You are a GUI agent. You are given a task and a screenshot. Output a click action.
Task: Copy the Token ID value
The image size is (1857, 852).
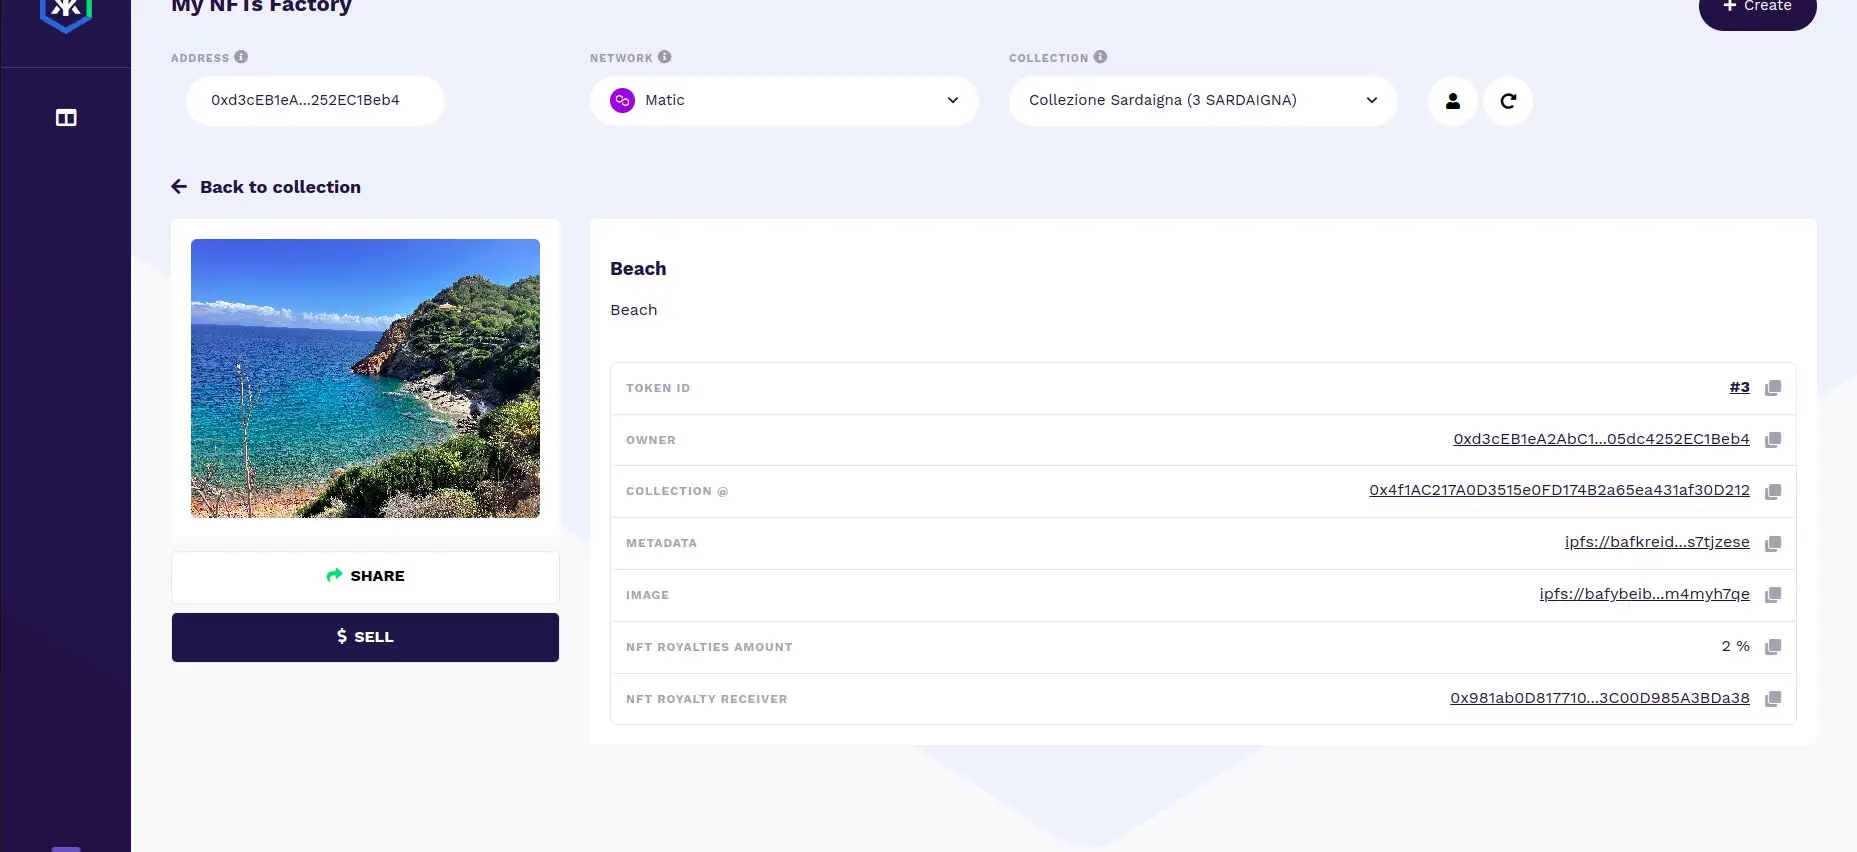pos(1773,388)
